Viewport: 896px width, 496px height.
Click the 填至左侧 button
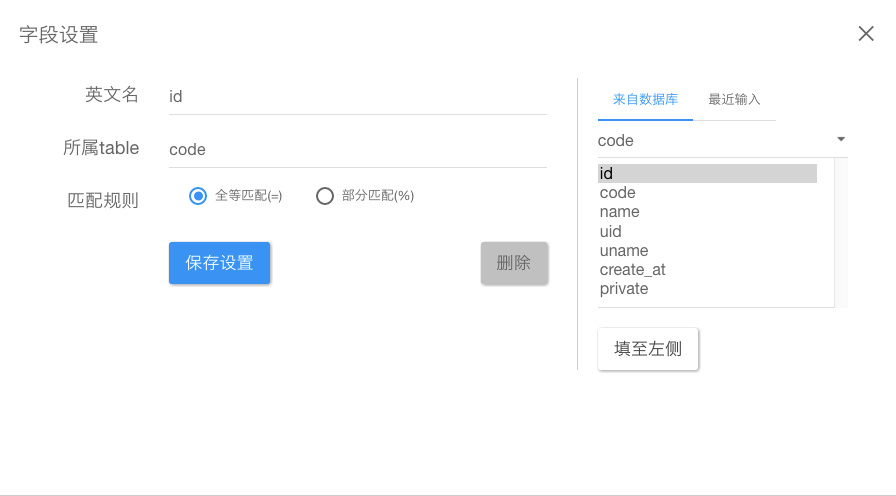pos(648,349)
